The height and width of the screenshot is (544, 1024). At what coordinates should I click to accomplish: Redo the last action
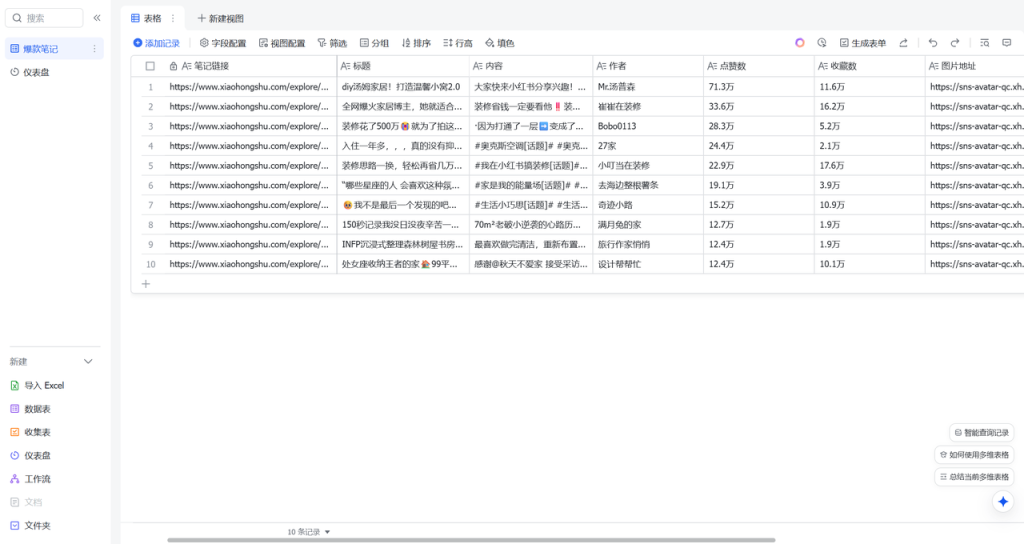click(955, 43)
